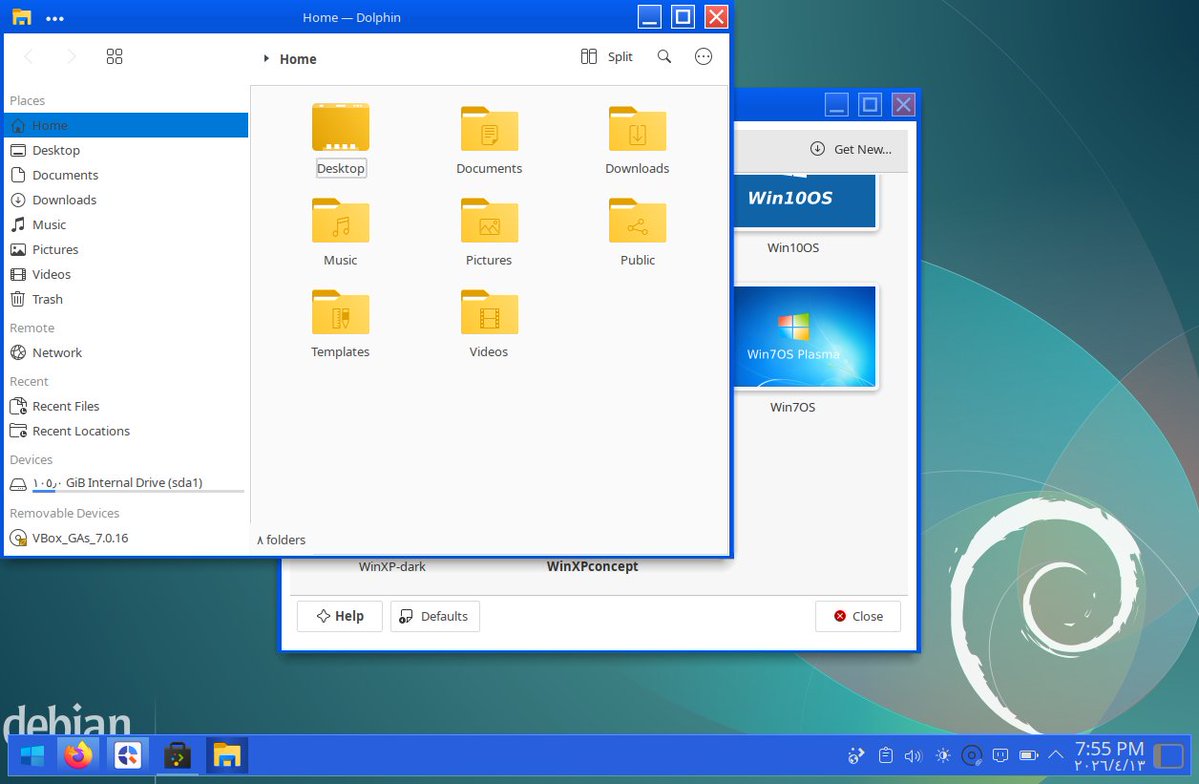The image size is (1199, 784).
Task: Open Recent Files in sidebar
Action: point(126,406)
